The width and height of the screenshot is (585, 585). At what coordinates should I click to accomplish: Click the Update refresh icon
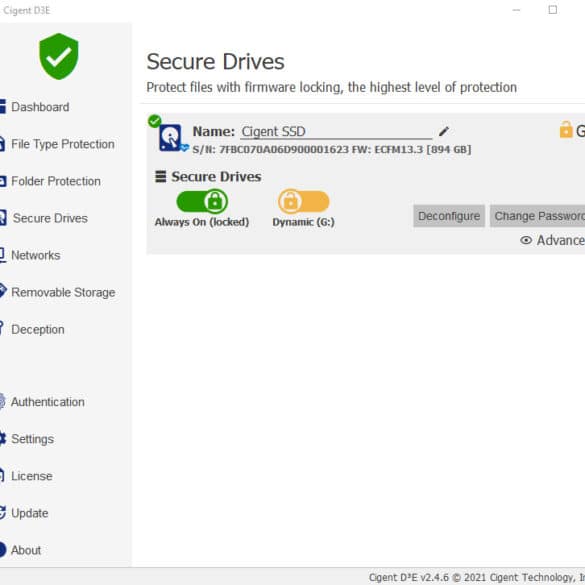(3, 513)
